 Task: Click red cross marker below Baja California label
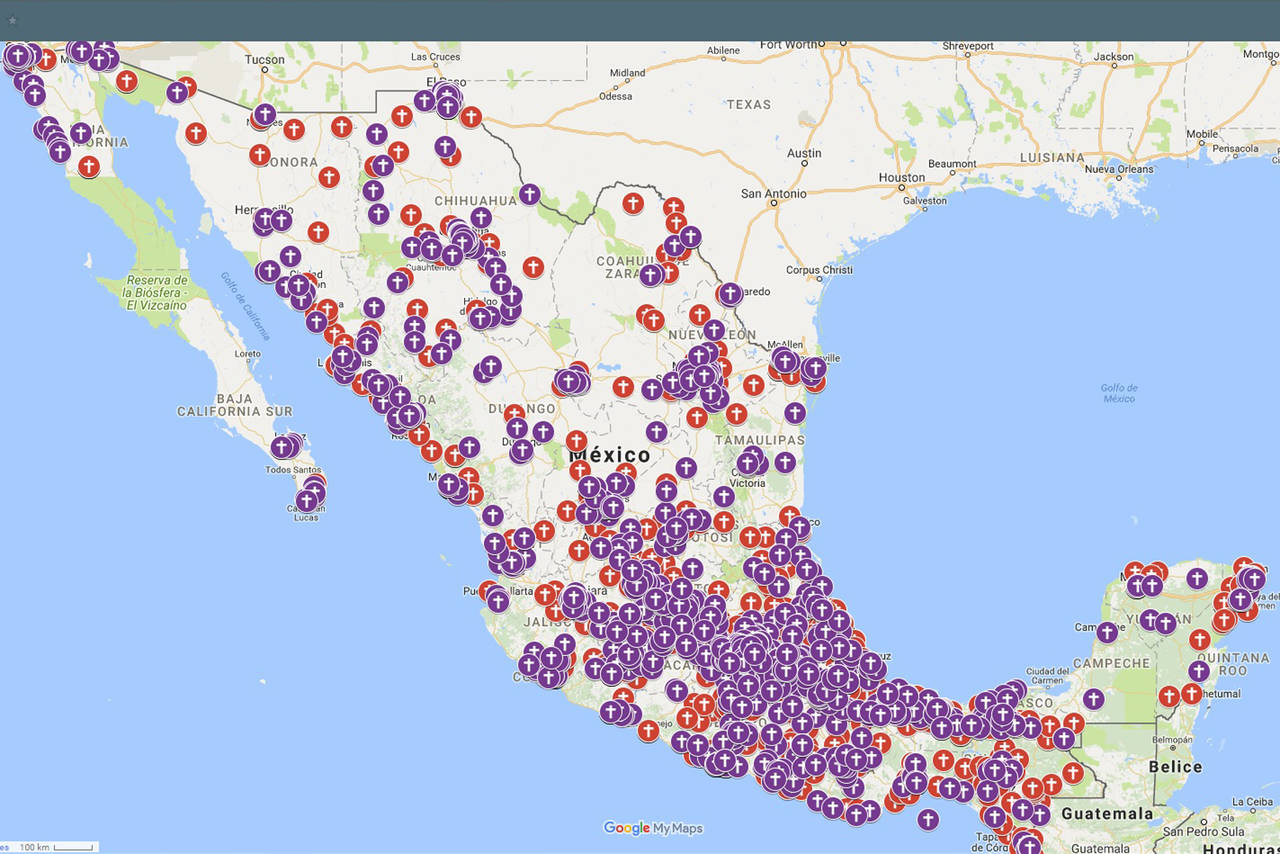(x=89, y=166)
